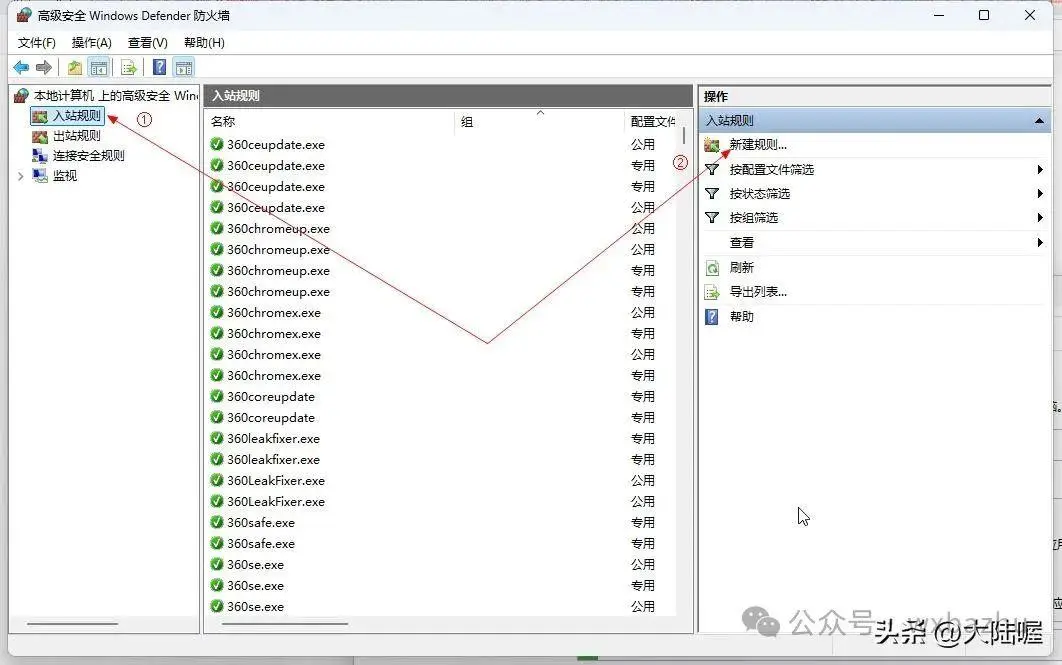1062x665 pixels.
Task: Select 入站规则 in the left tree
Action: (x=68, y=116)
